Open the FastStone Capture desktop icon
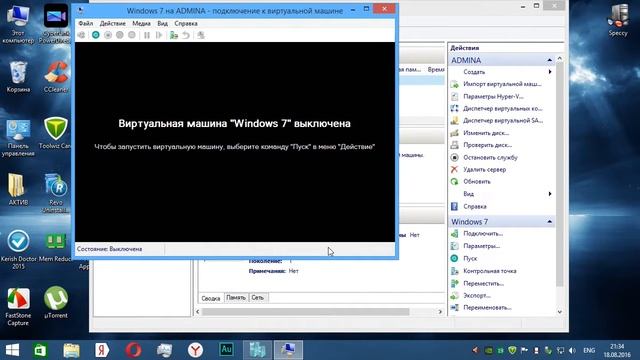Viewport: 640px width, 360px height. [x=18, y=307]
